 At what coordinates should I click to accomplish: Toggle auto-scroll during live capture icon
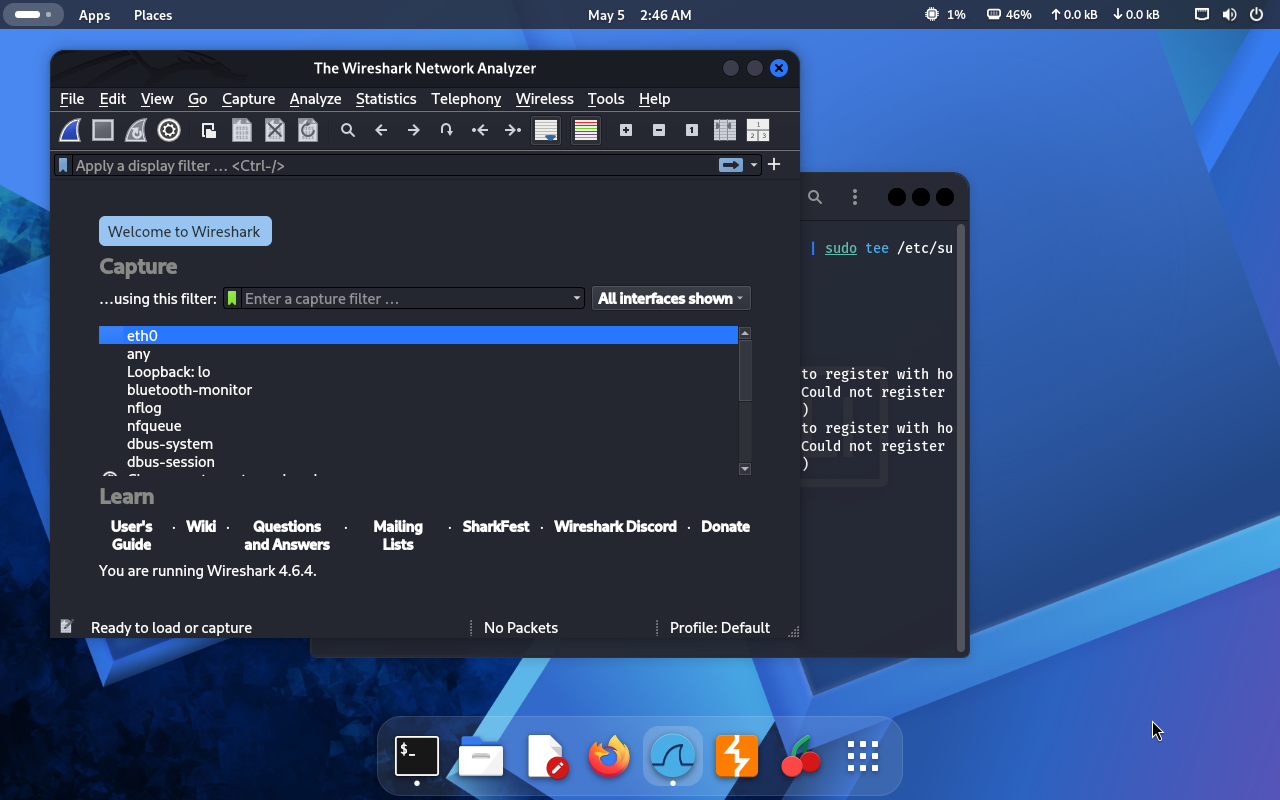(546, 130)
